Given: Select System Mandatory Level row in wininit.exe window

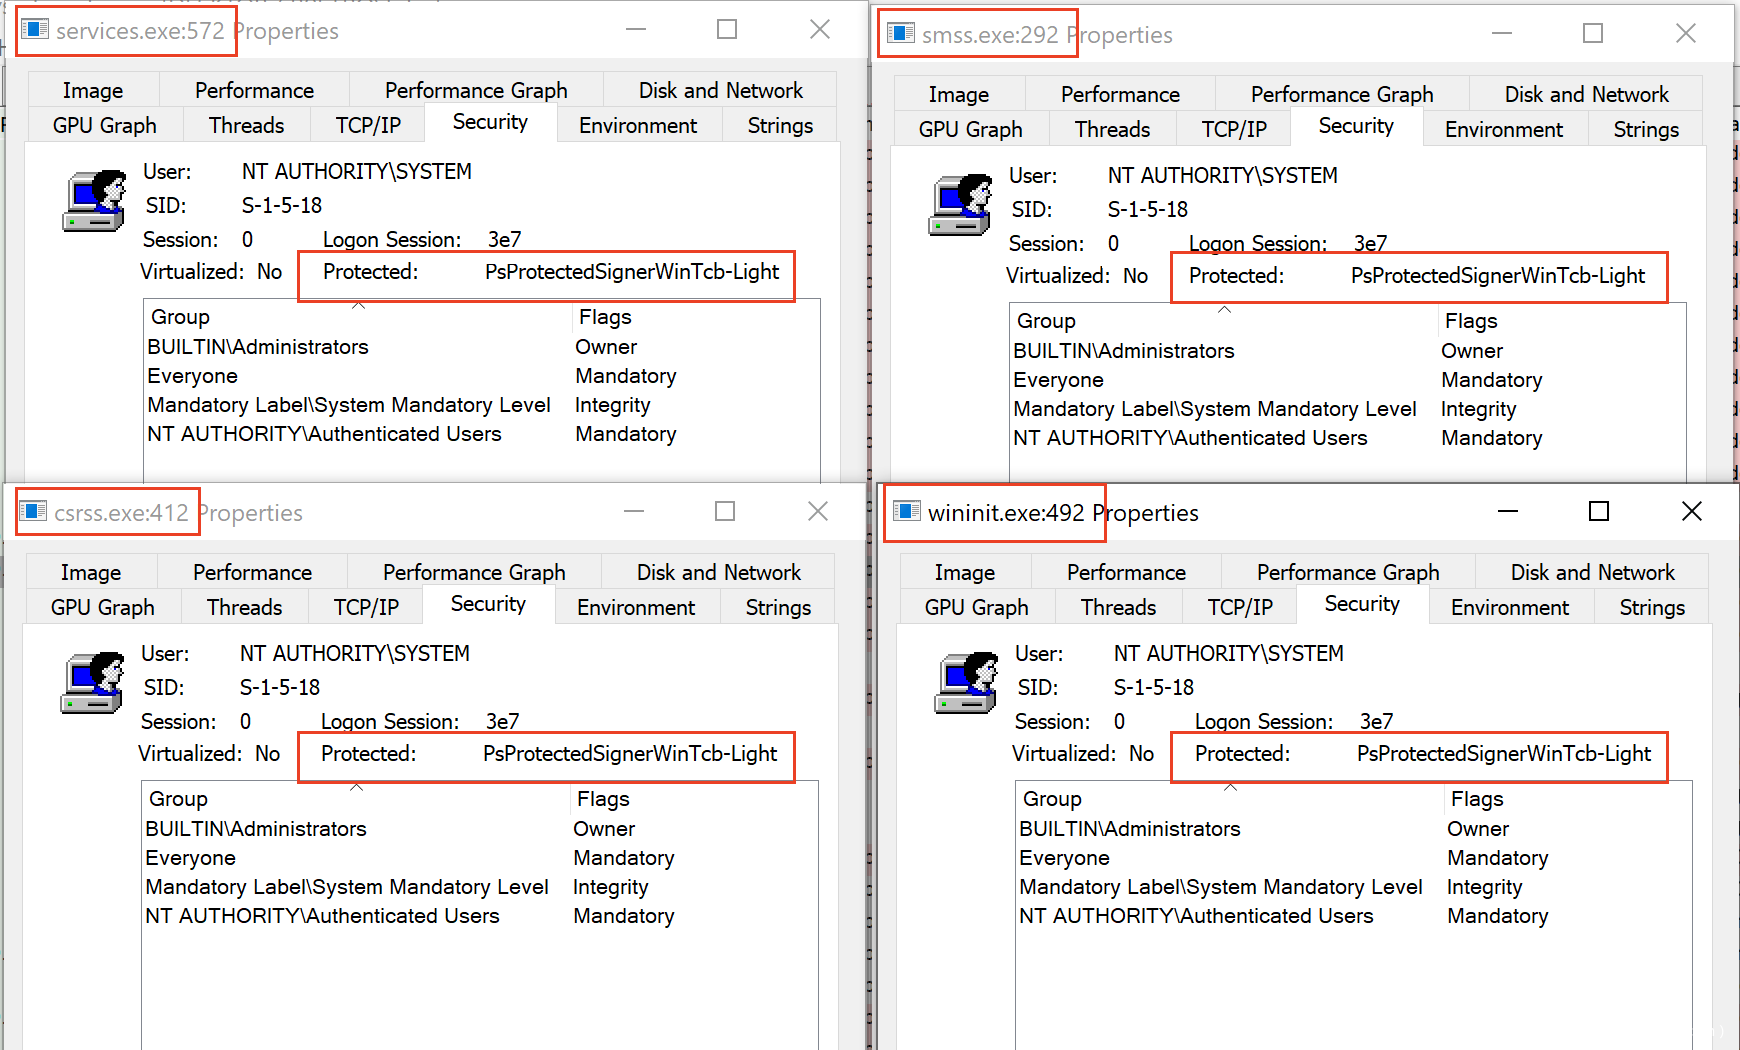Looking at the screenshot, I should pyautogui.click(x=1354, y=887).
